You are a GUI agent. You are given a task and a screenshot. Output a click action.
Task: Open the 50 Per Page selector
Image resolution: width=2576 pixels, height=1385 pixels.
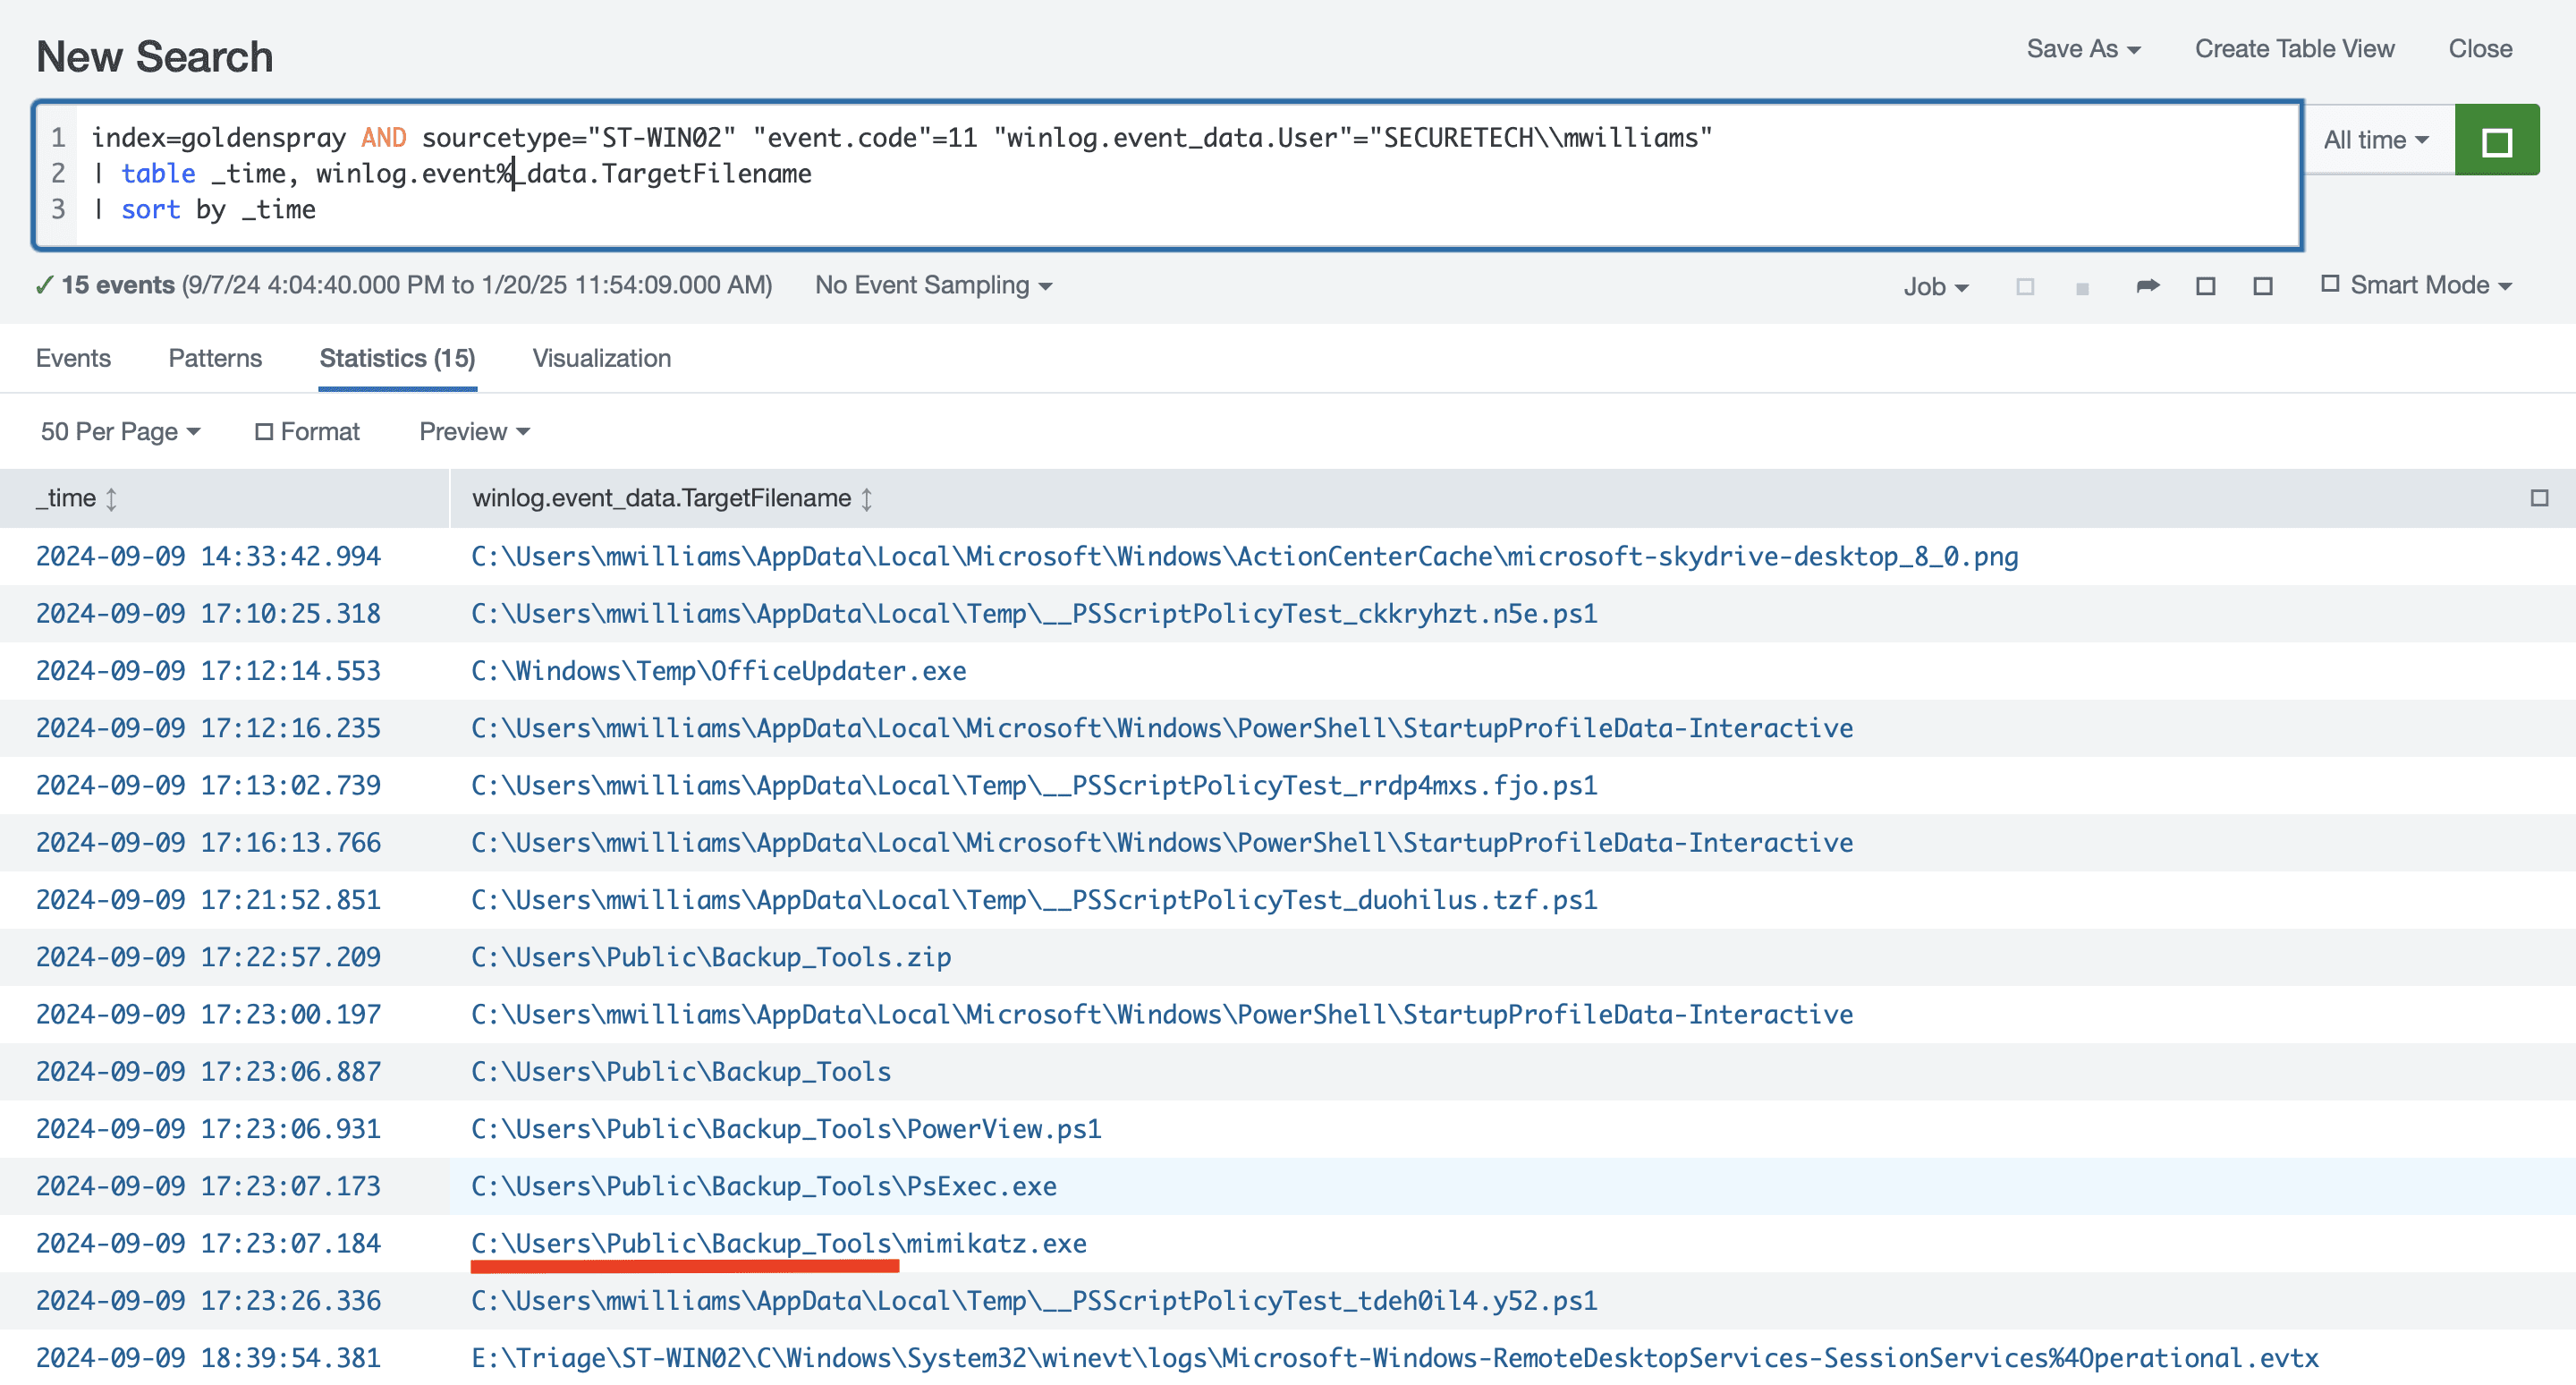pyautogui.click(x=120, y=431)
